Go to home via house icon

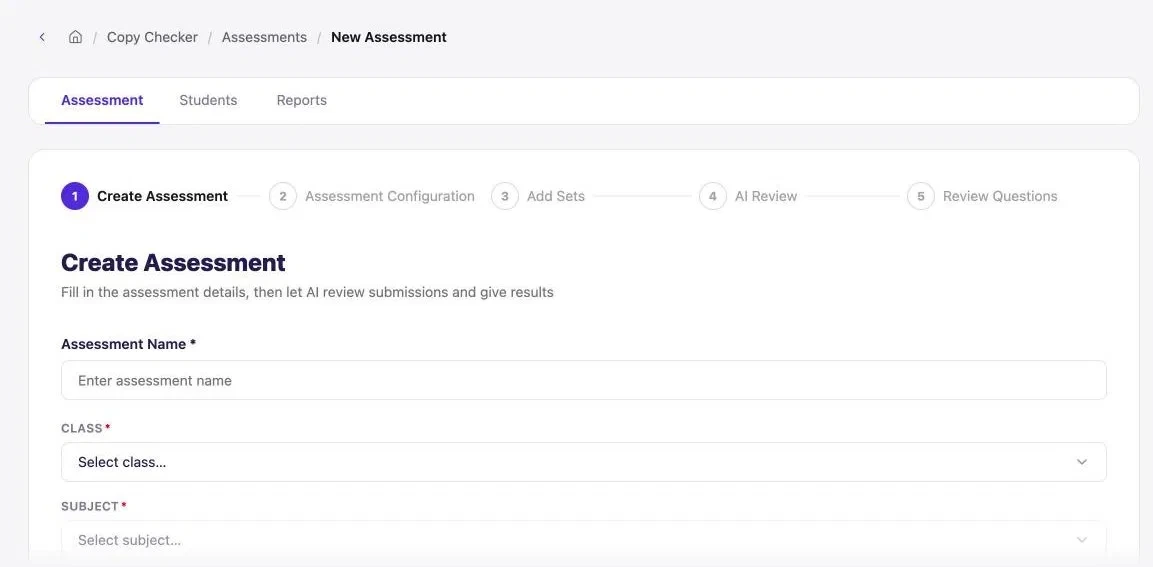click(x=75, y=37)
